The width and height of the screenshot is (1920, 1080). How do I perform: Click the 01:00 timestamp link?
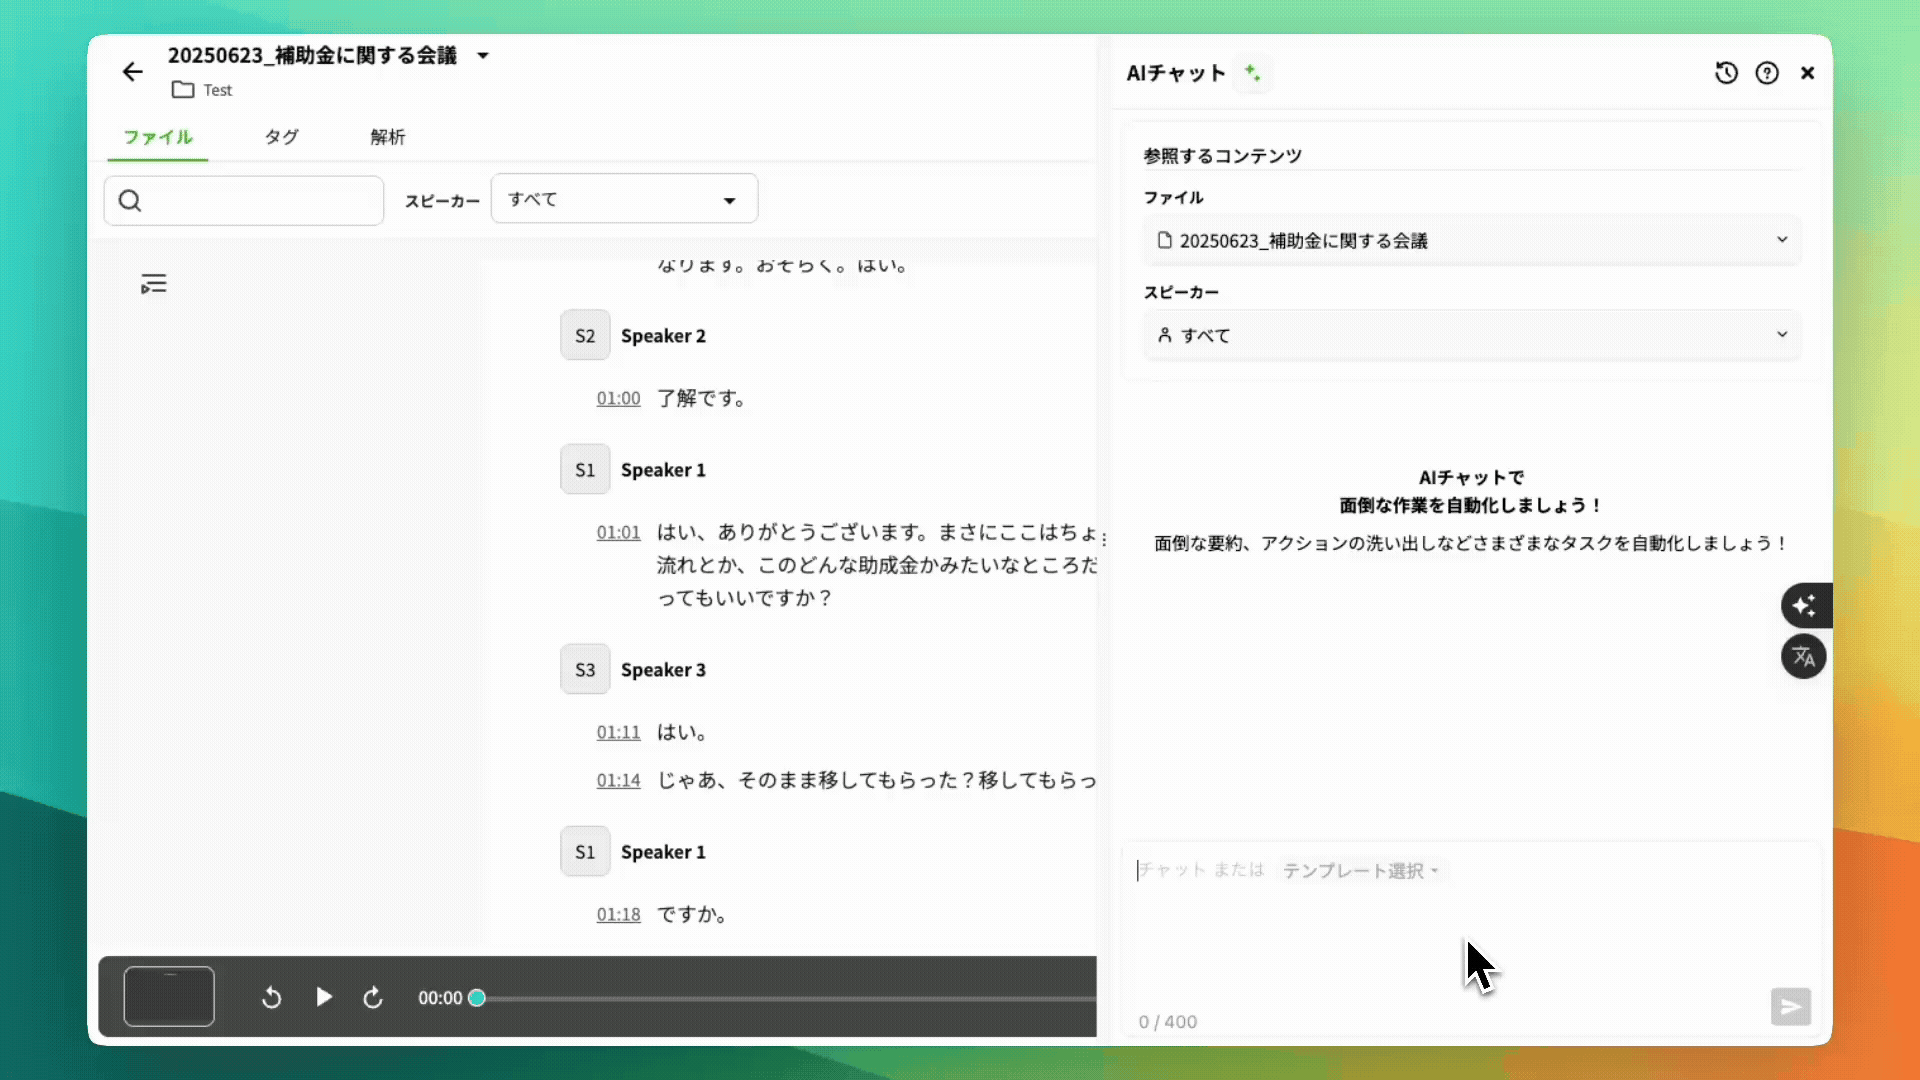click(x=618, y=398)
